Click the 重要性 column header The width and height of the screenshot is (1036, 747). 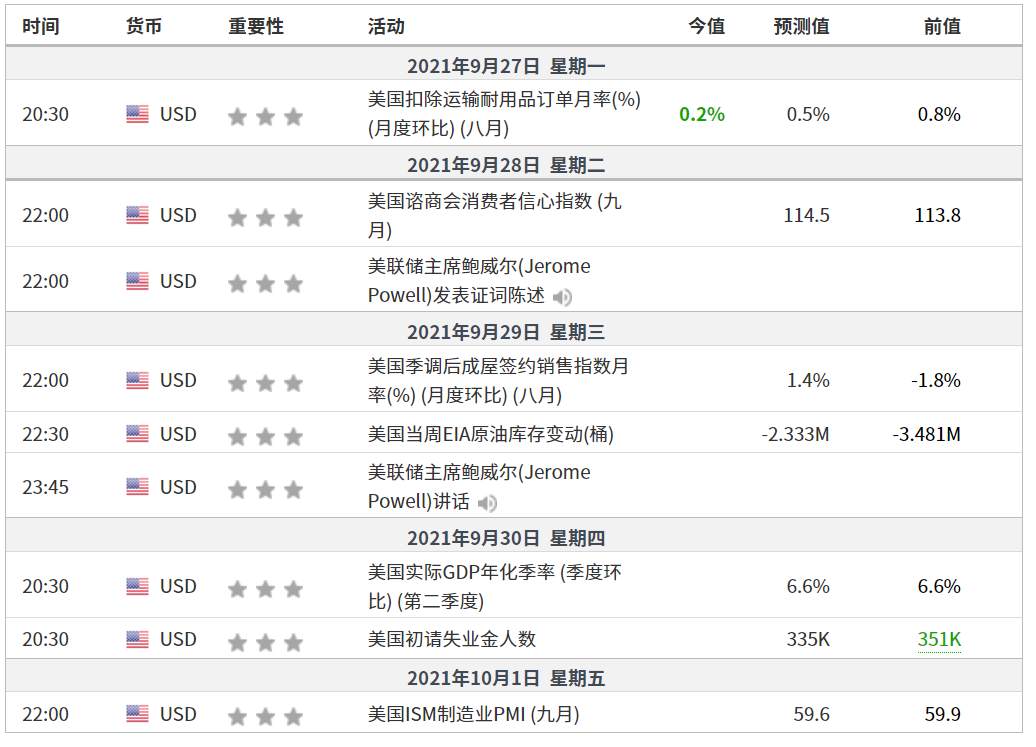point(256,26)
